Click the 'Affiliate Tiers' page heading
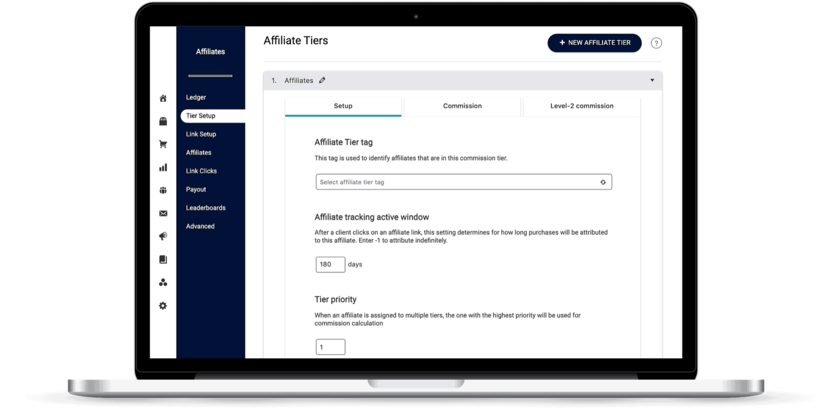Viewport: 839px width, 410px height. [296, 41]
